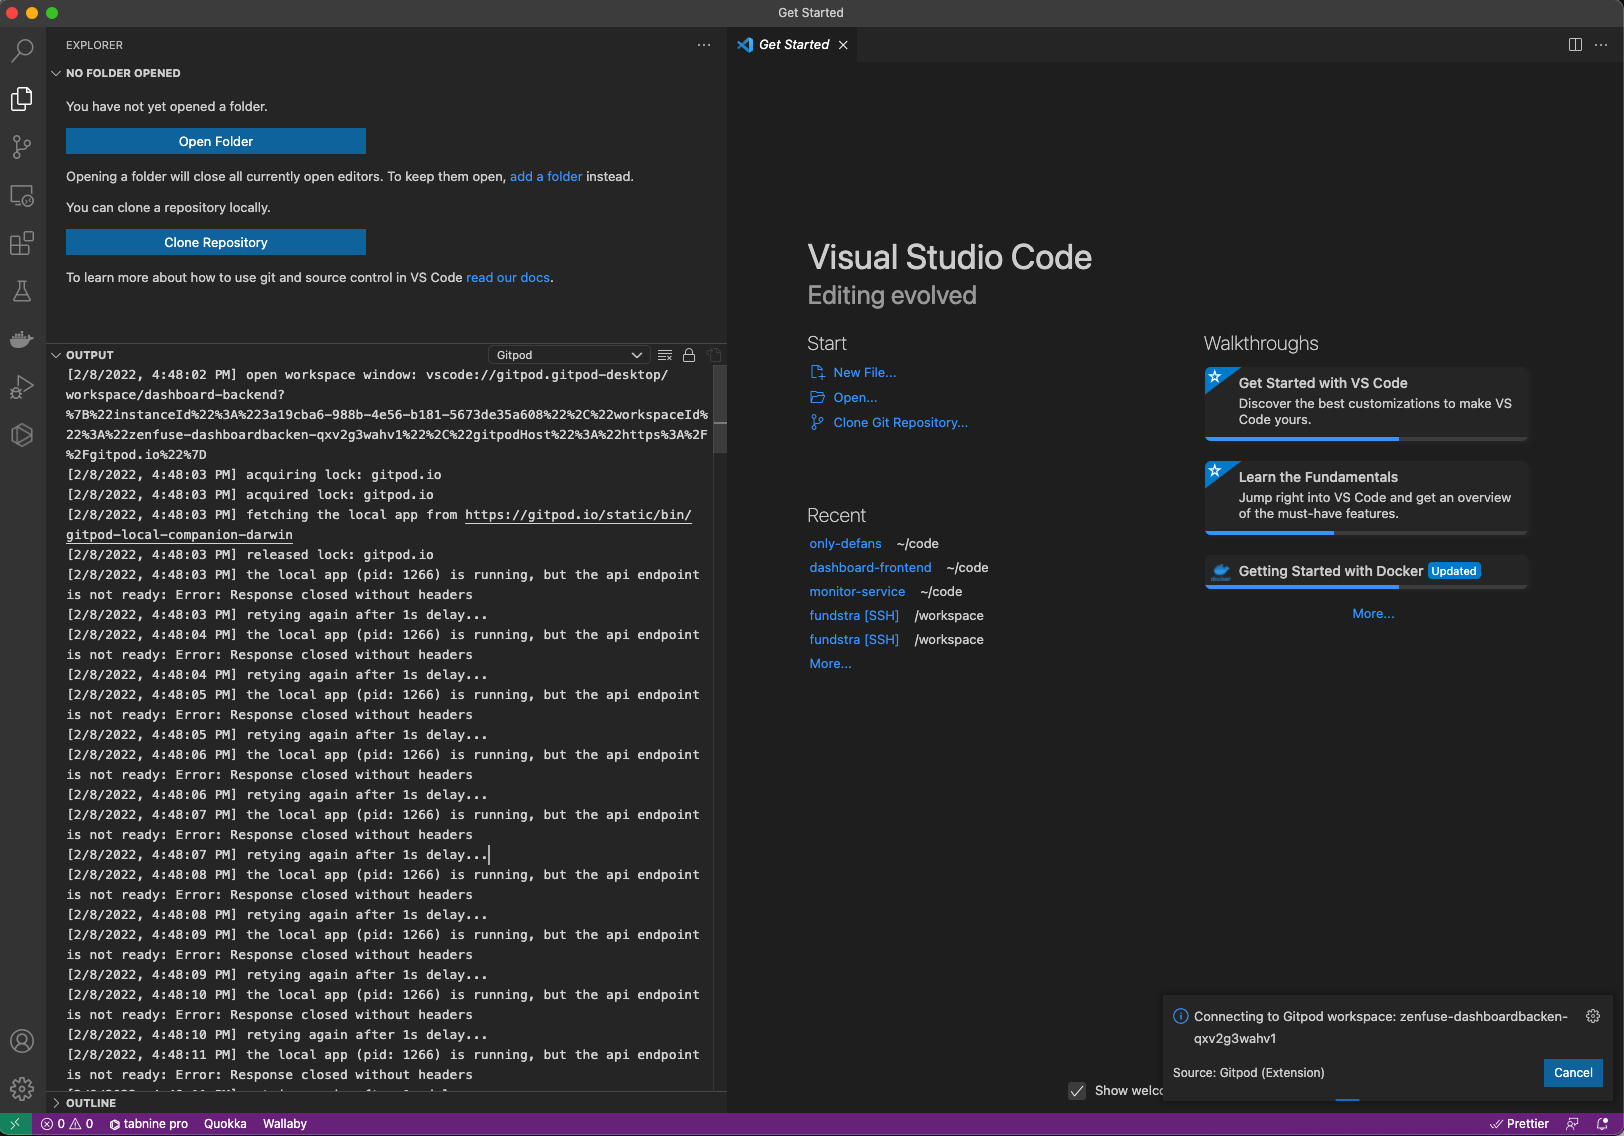Open the Docker extension panel
This screenshot has height=1136, width=1624.
(21, 339)
